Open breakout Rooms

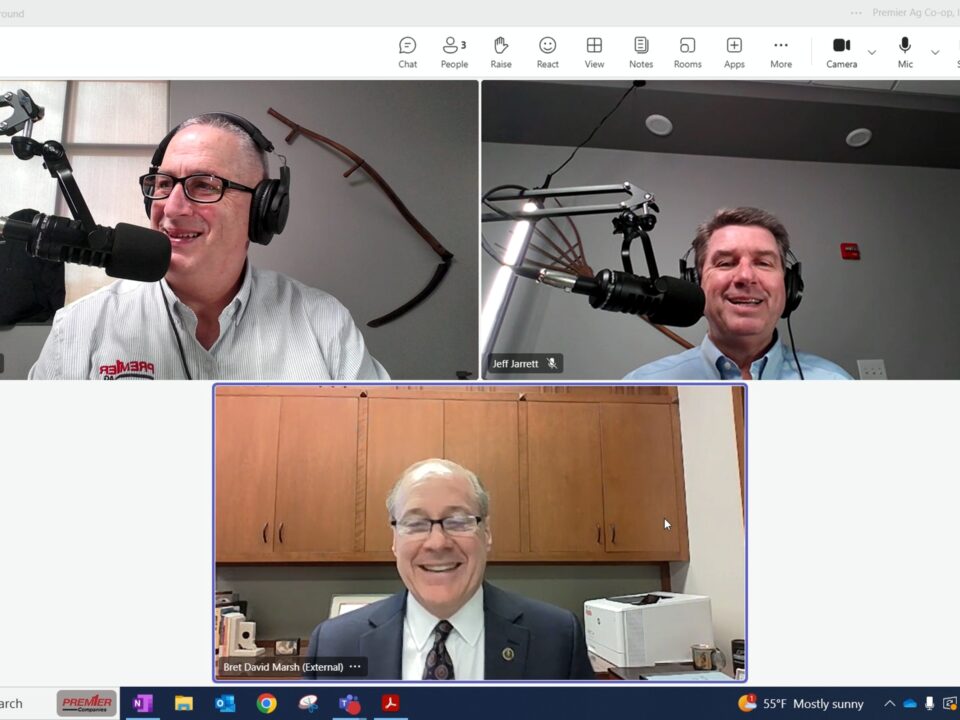tap(687, 52)
